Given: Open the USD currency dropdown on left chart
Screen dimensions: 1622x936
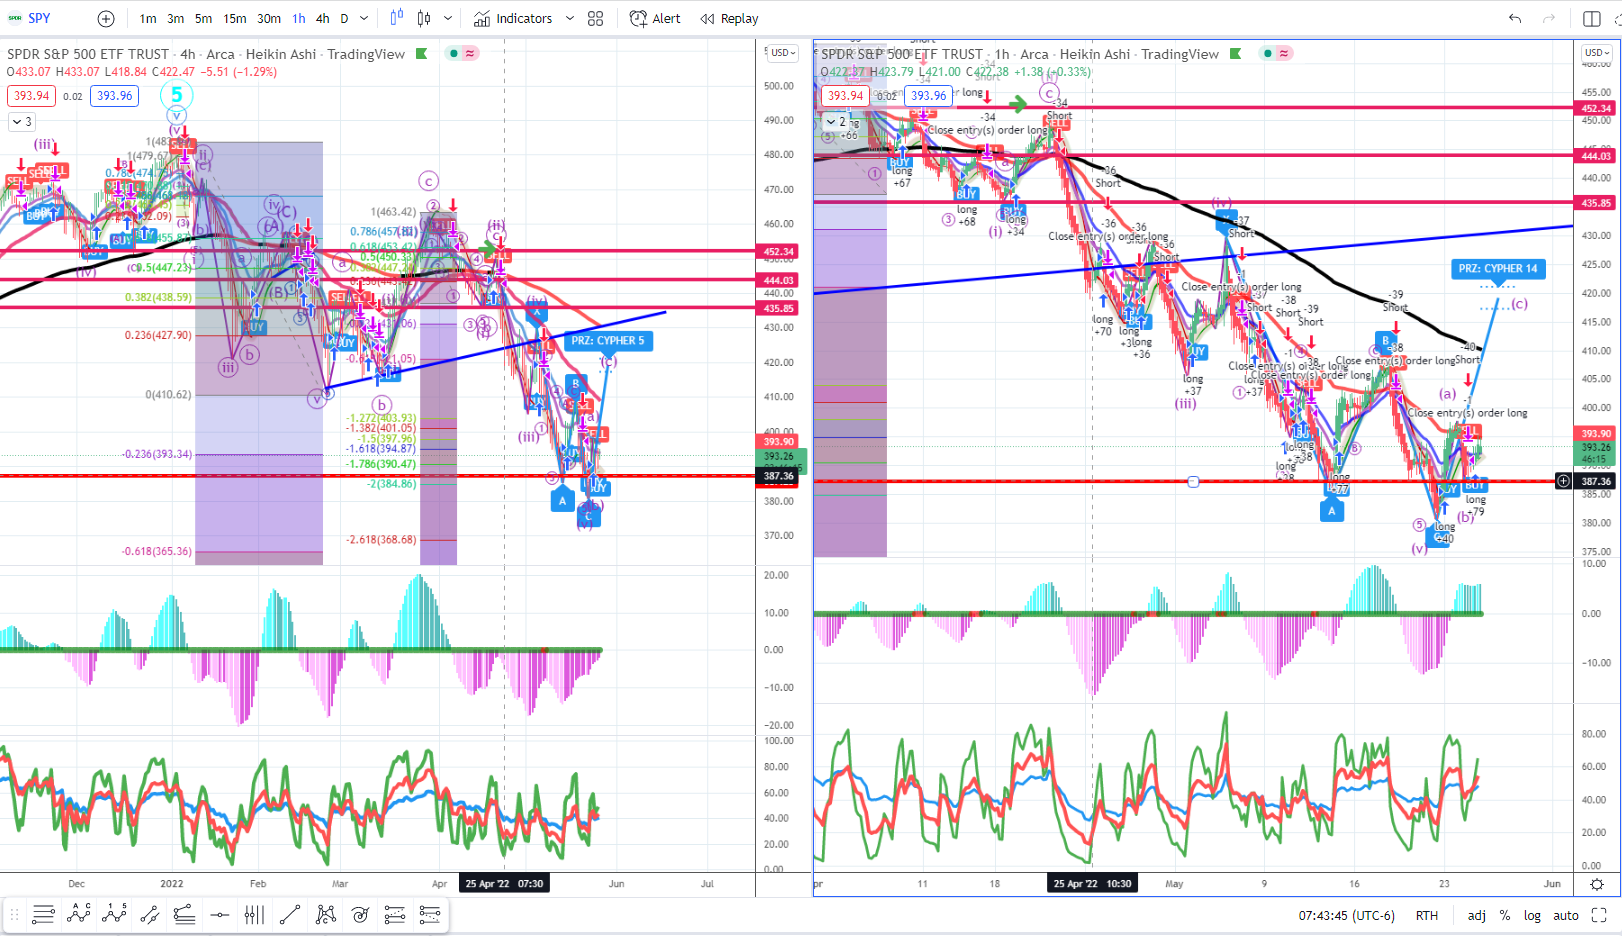Looking at the screenshot, I should (x=782, y=53).
